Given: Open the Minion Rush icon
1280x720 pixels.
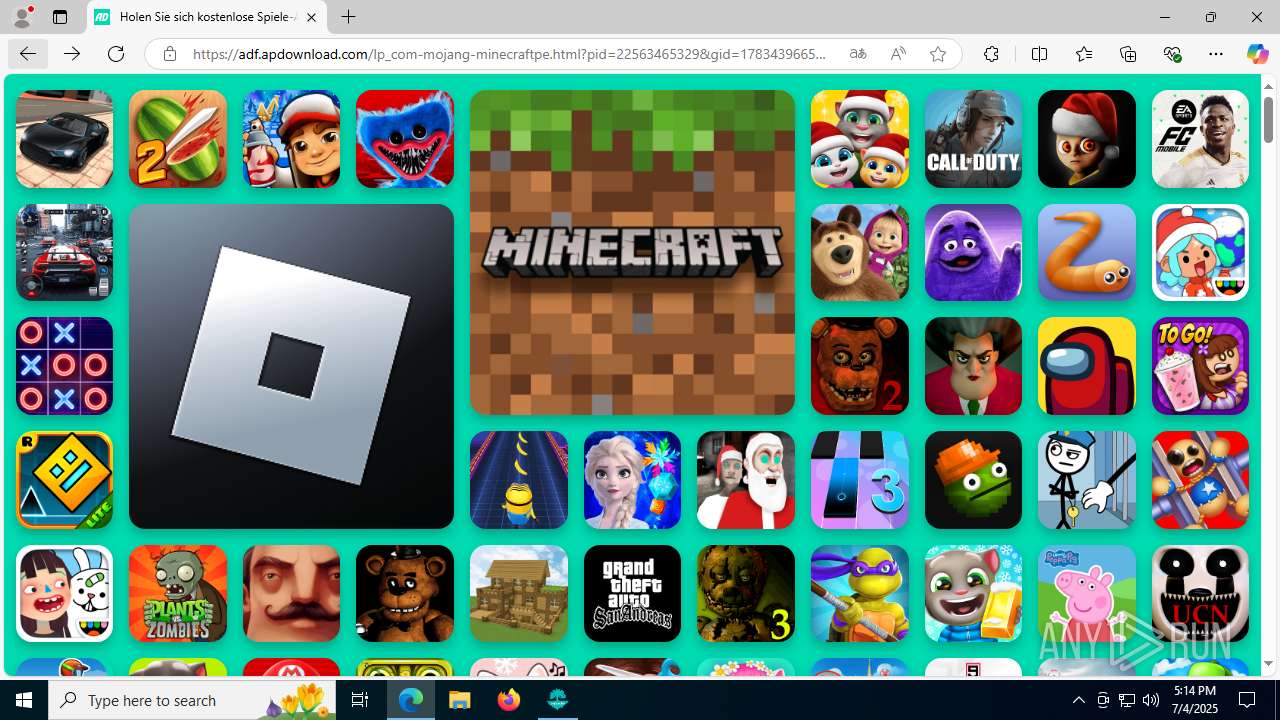Looking at the screenshot, I should [x=519, y=480].
